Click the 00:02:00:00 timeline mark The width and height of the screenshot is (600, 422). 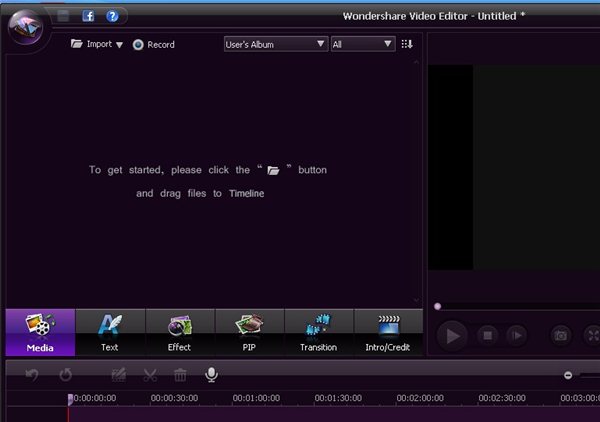[420, 398]
